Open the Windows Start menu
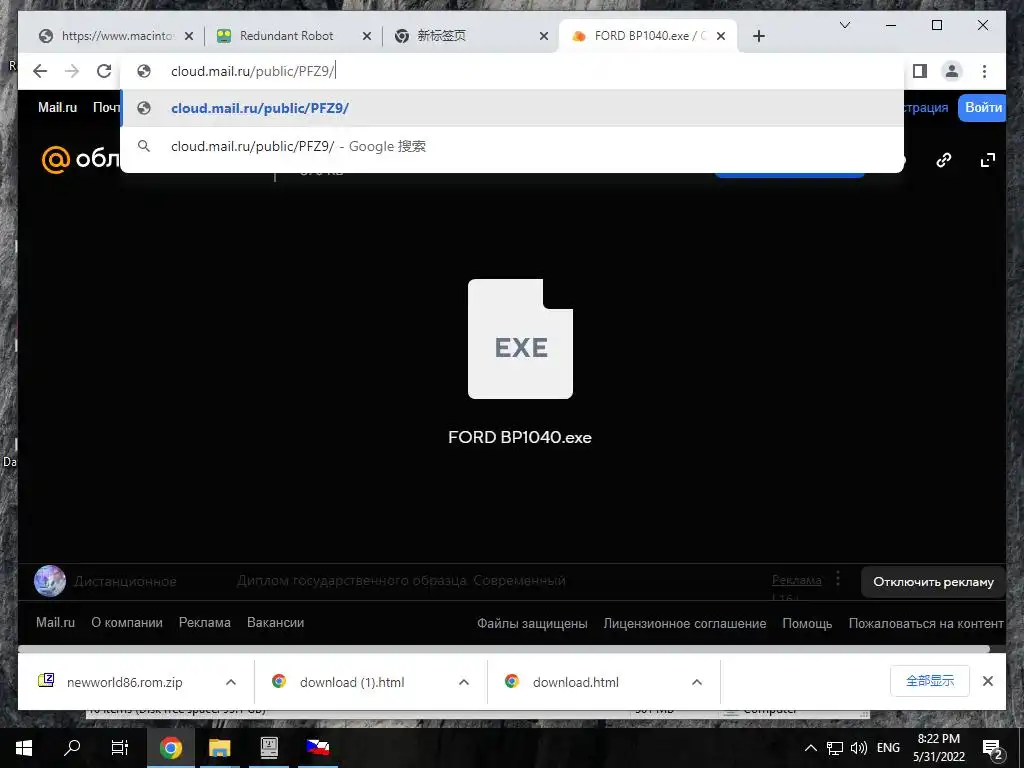The height and width of the screenshot is (768, 1024). click(24, 748)
